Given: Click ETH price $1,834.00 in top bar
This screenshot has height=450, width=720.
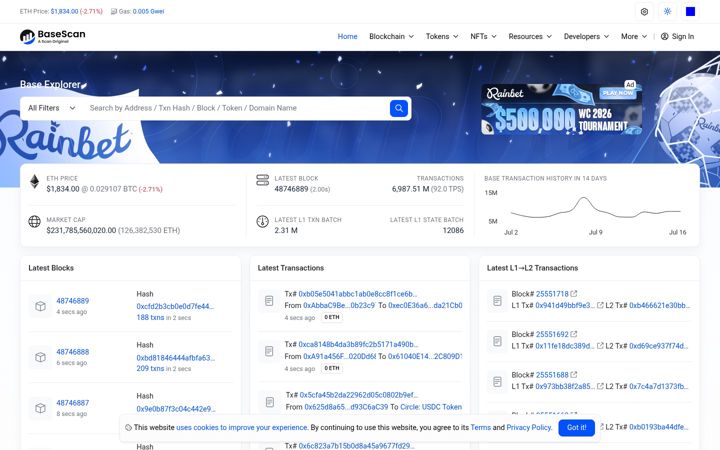Looking at the screenshot, I should pos(64,11).
